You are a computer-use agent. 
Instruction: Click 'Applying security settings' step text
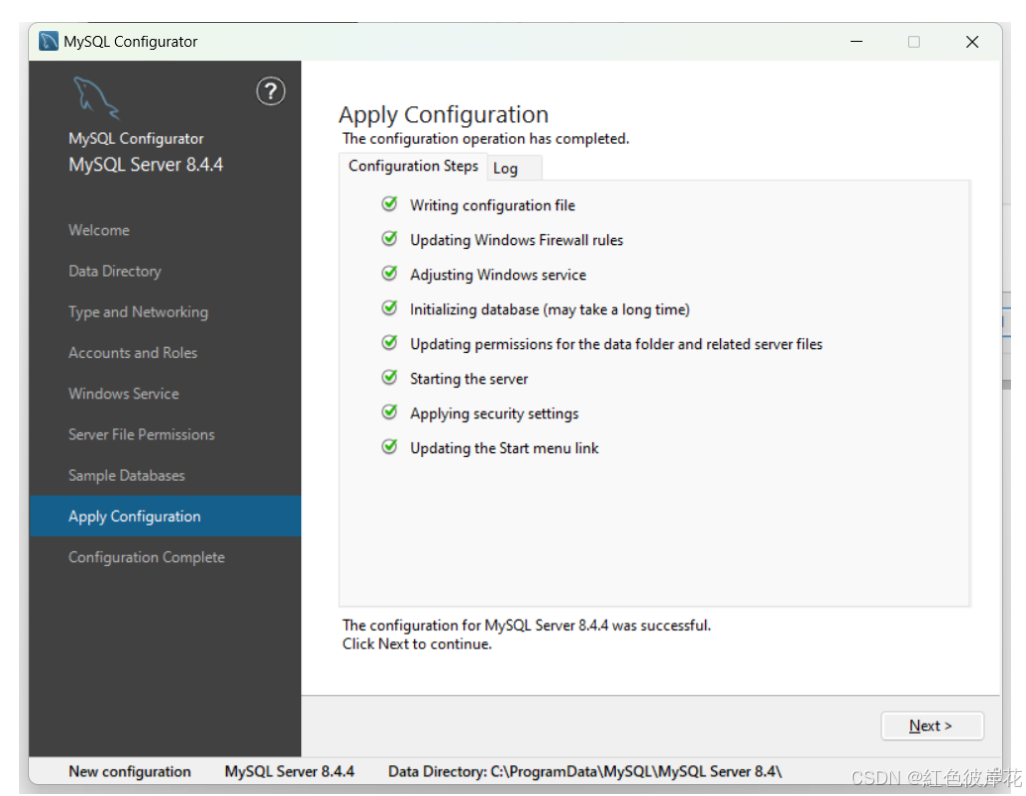click(494, 414)
